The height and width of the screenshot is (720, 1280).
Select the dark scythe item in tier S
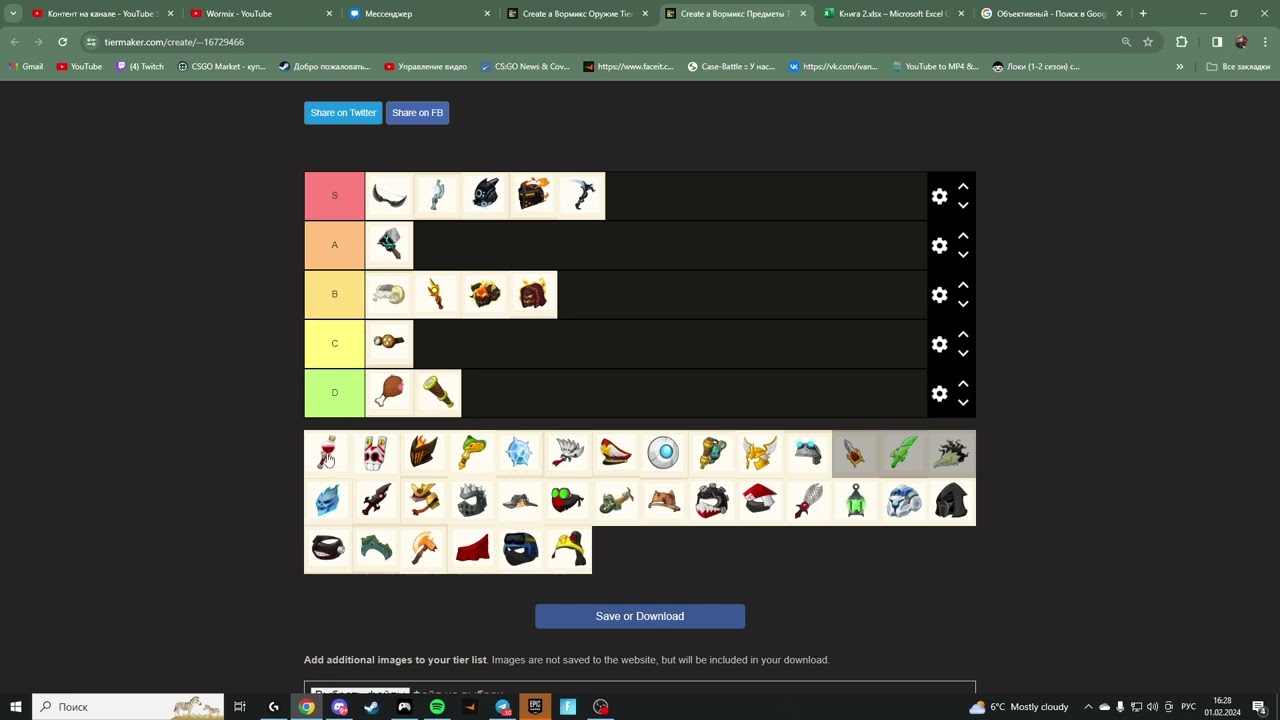click(x=581, y=196)
